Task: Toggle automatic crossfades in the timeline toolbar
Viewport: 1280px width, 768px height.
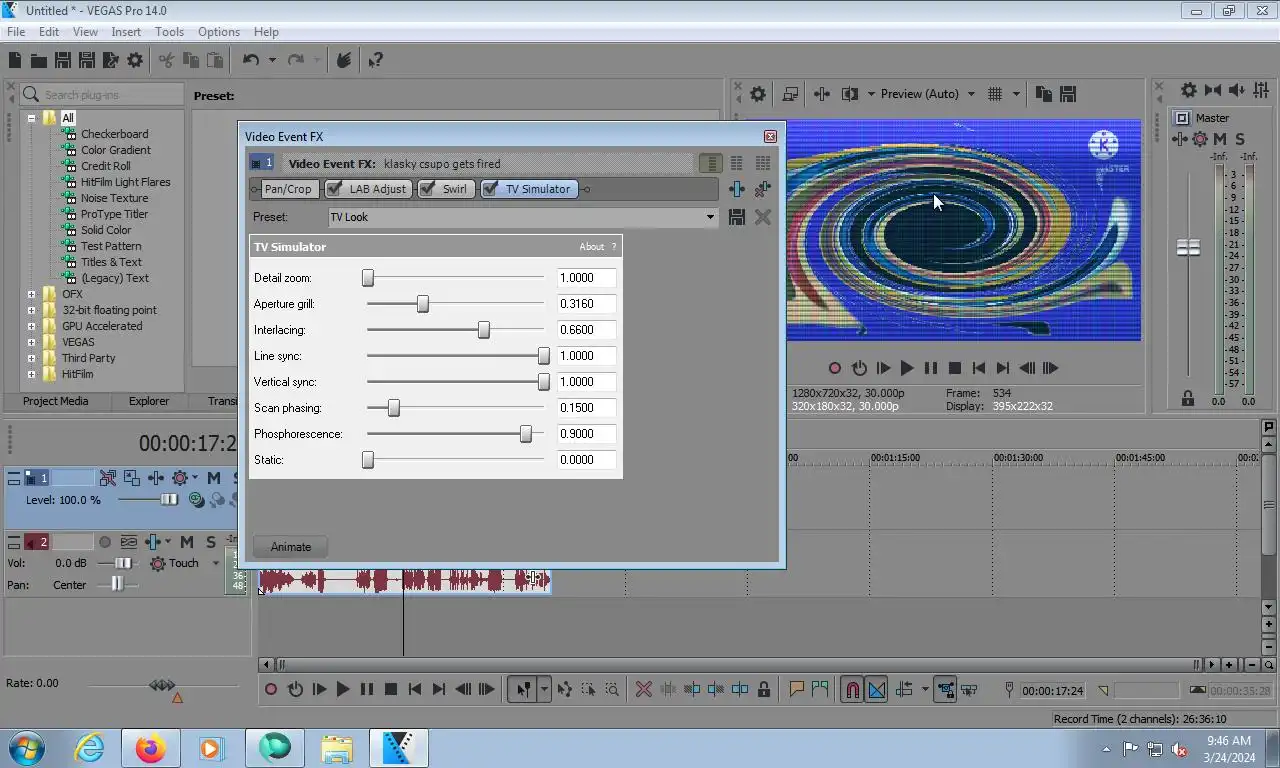Action: coord(877,689)
